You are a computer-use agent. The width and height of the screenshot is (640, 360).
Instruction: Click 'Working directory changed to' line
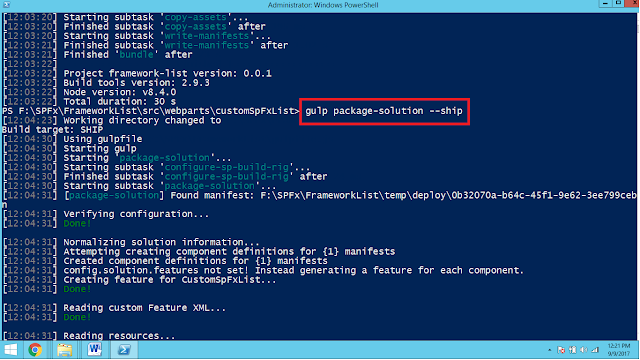click(x=142, y=120)
